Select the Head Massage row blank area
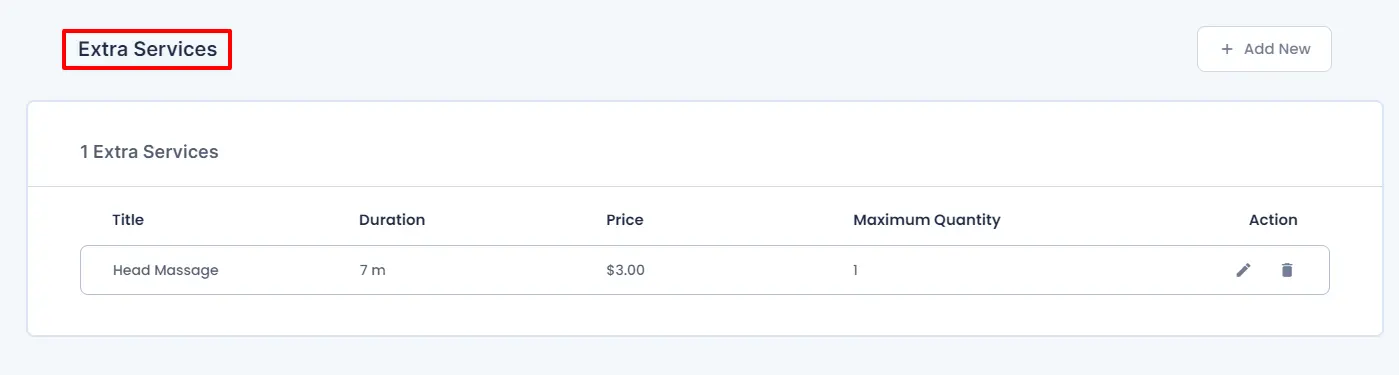The image size is (1399, 375). 1040,270
